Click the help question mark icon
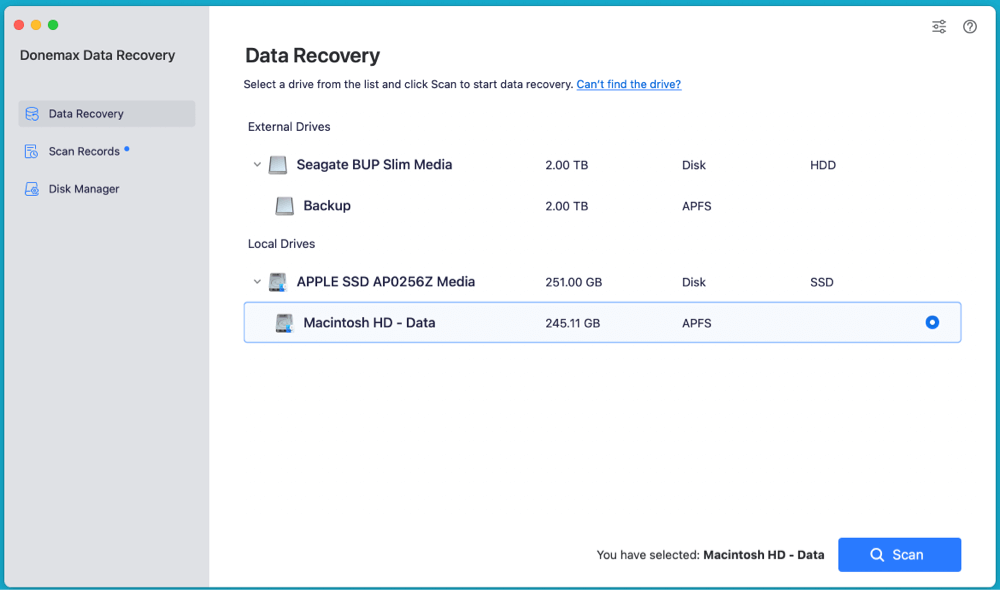1000x590 pixels. click(969, 26)
